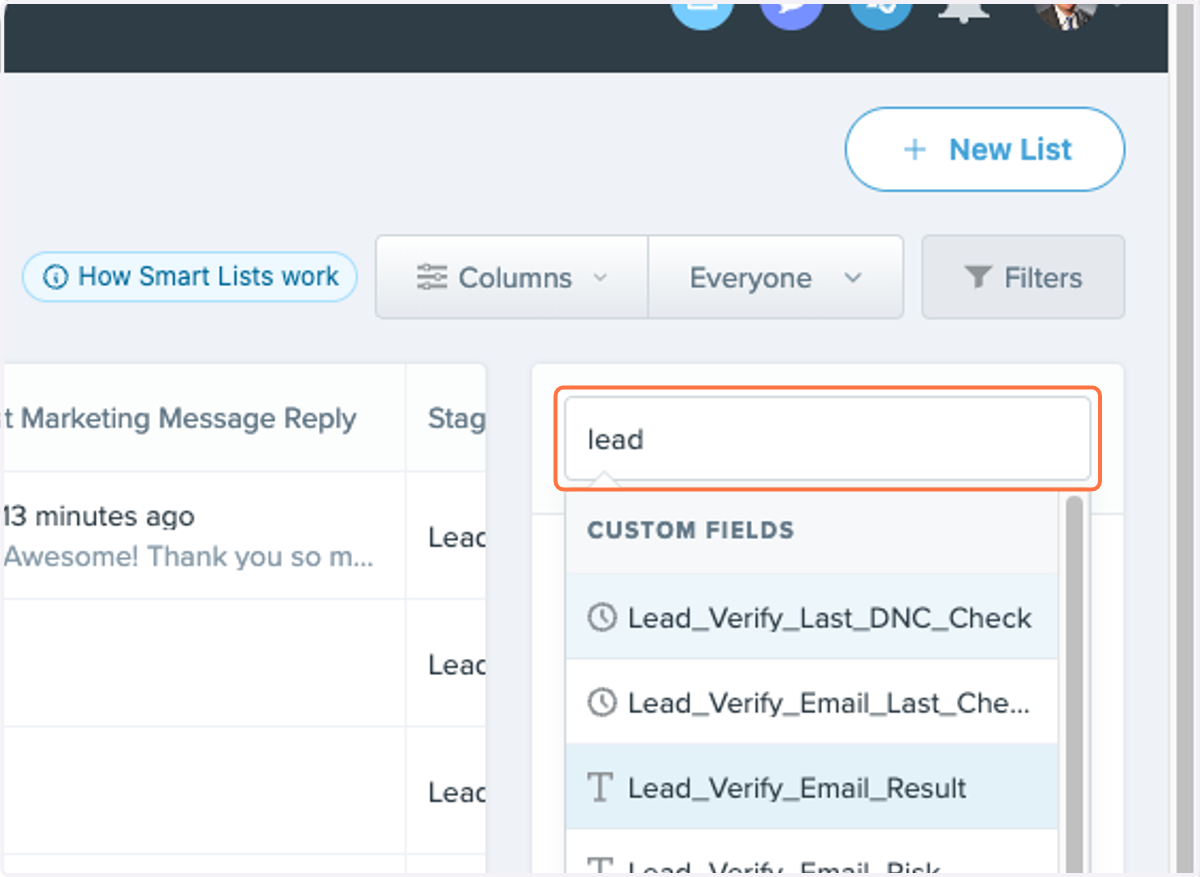
Task: Select Lead_Verify_Email_Last_Che... field
Action: pyautogui.click(x=811, y=702)
